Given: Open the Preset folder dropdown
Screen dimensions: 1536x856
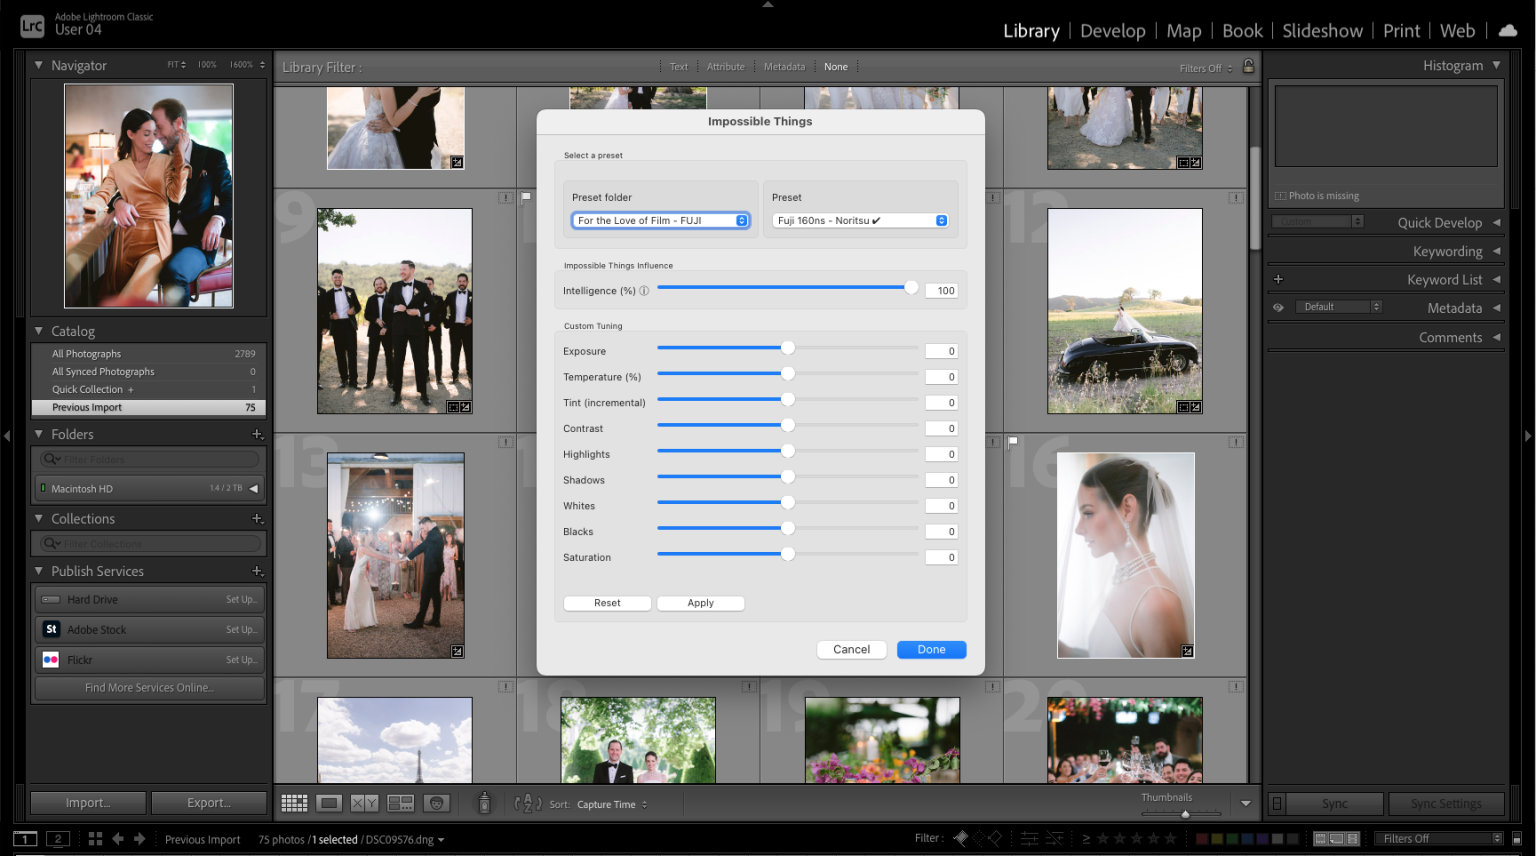Looking at the screenshot, I should point(660,221).
